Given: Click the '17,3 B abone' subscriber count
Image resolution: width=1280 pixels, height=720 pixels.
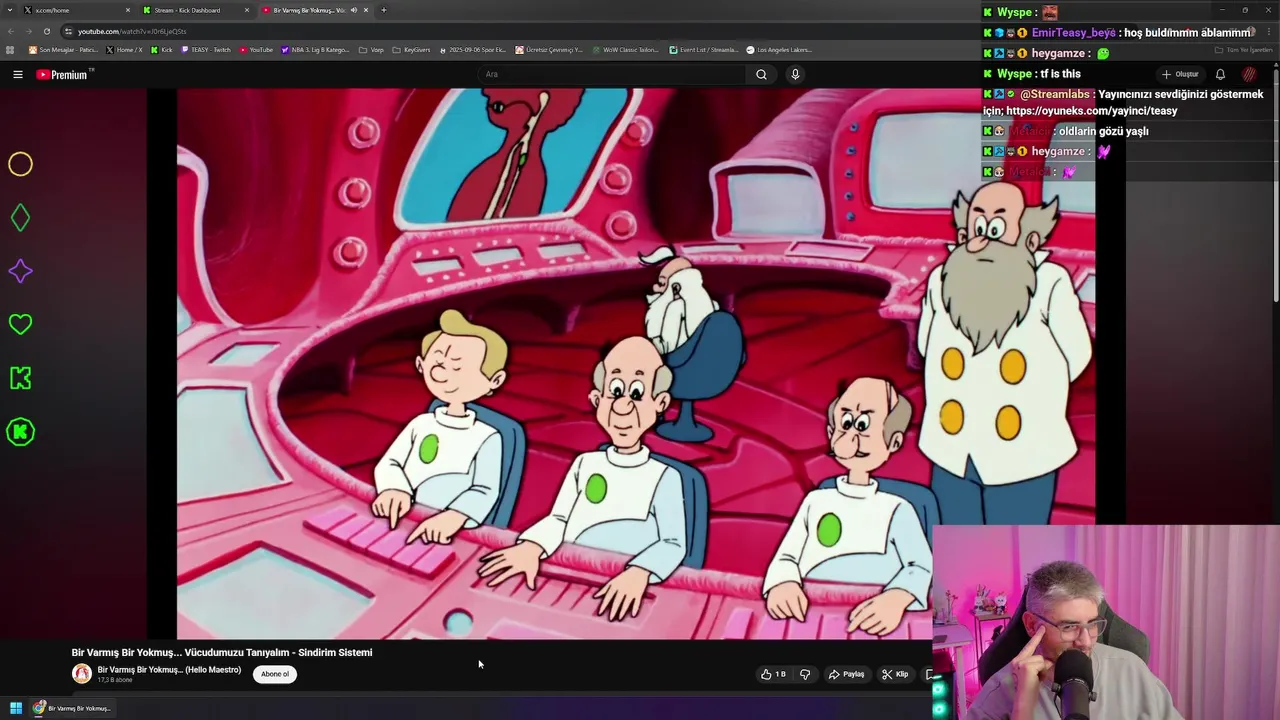Looking at the screenshot, I should point(115,680).
